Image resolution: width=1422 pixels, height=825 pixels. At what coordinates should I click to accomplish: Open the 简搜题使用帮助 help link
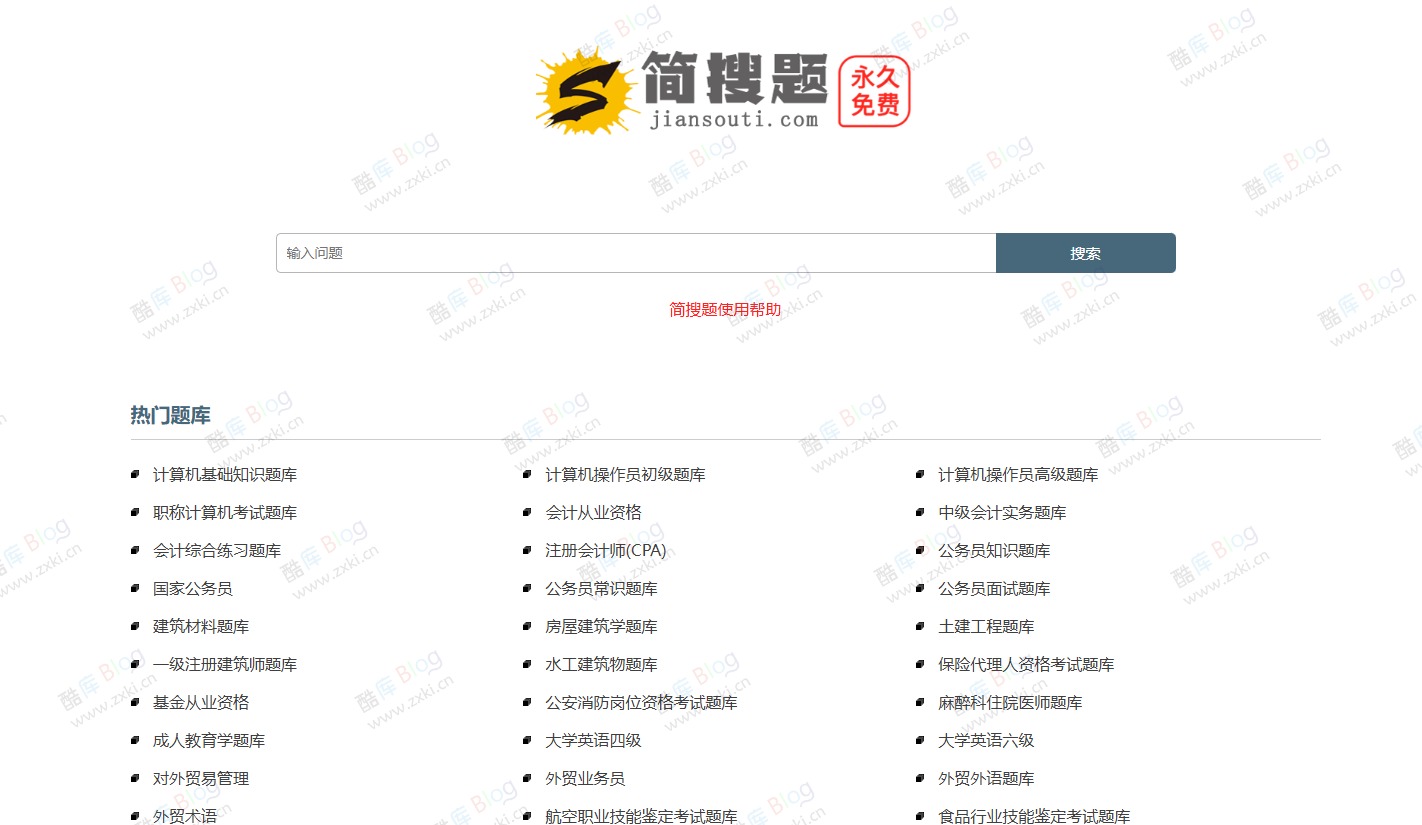point(724,309)
